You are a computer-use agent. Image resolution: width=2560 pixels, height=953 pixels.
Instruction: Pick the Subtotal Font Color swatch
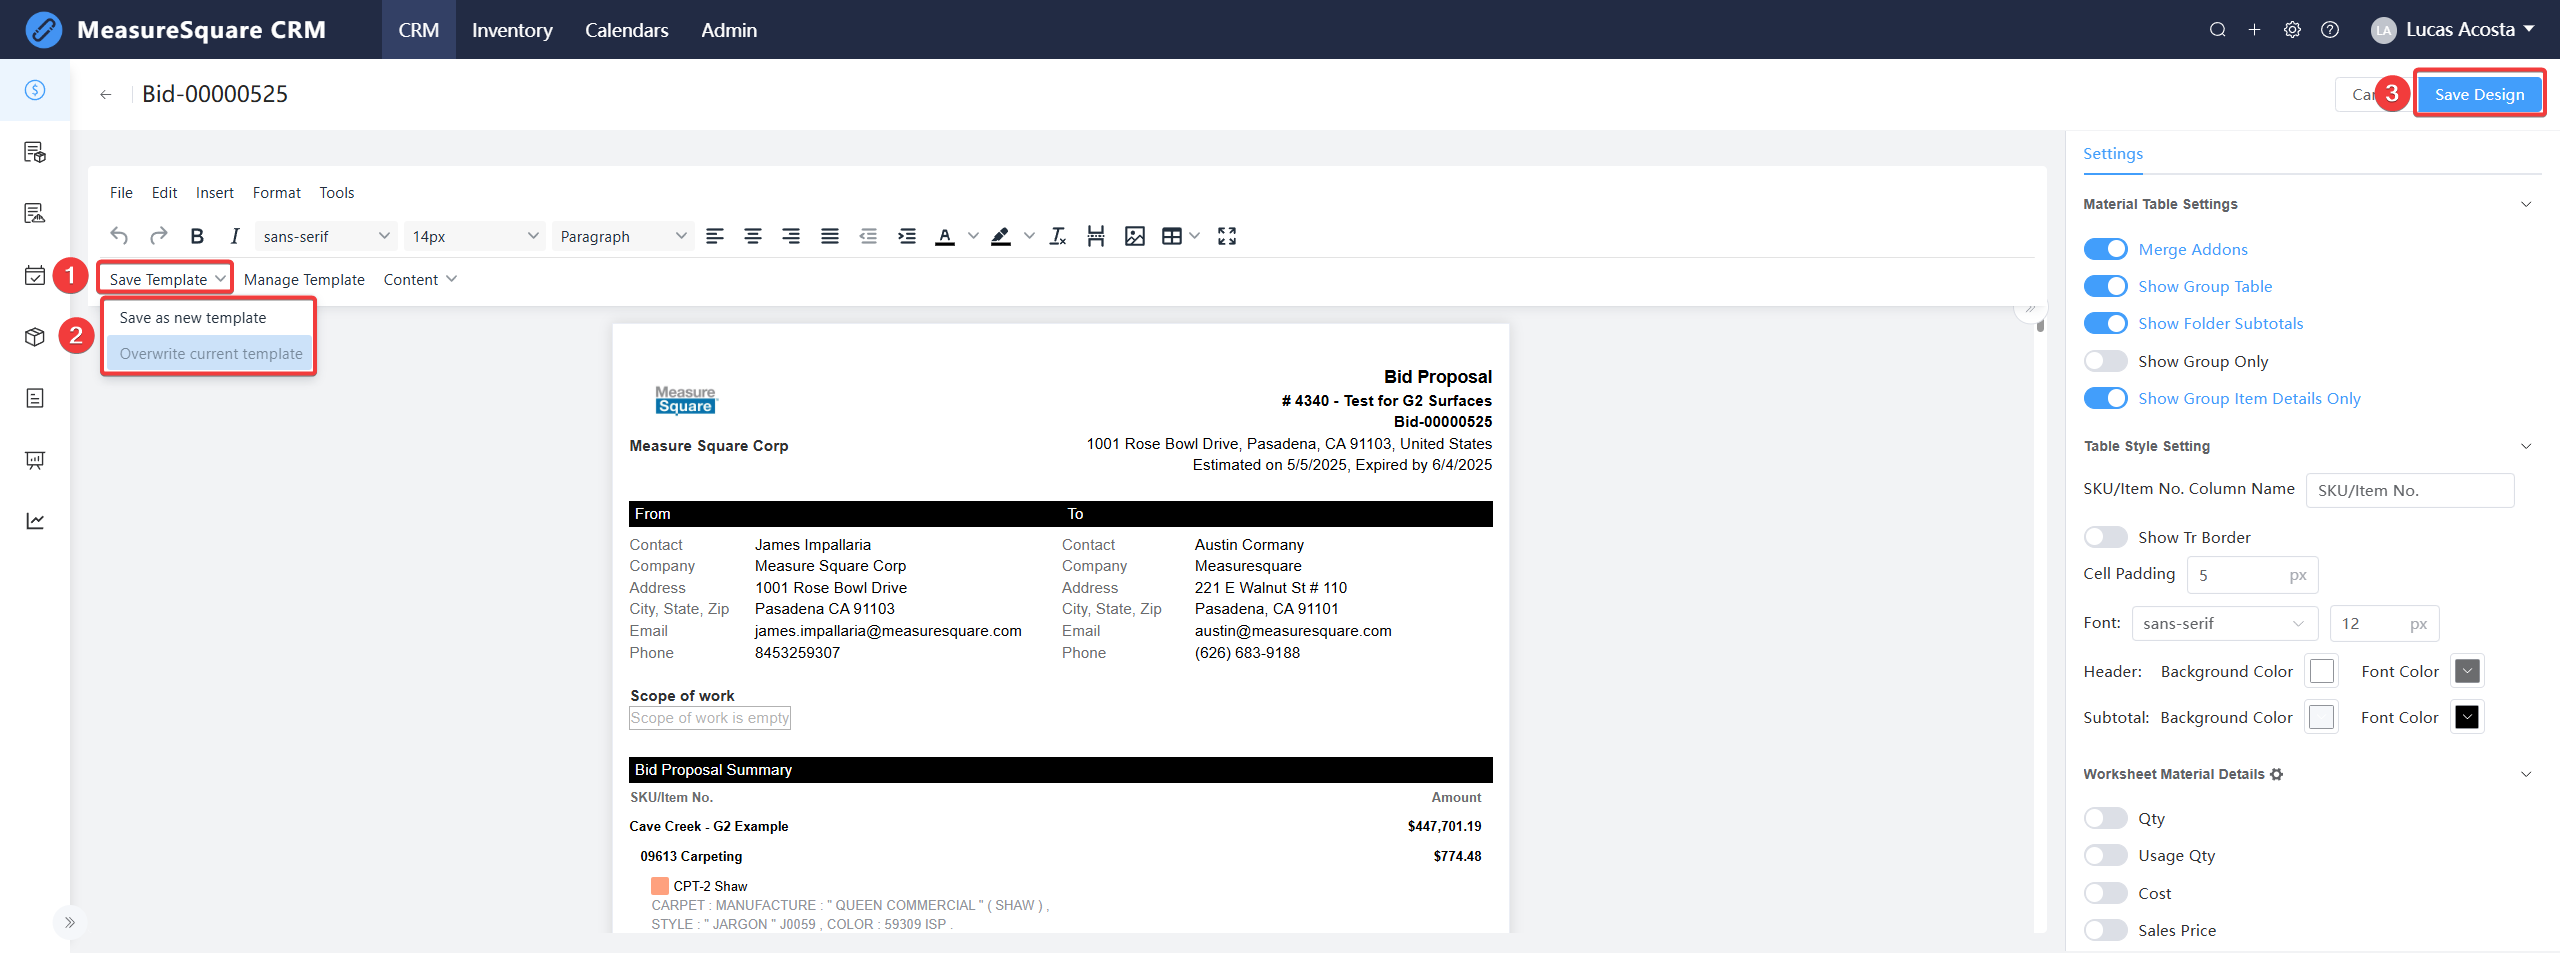click(x=2467, y=717)
